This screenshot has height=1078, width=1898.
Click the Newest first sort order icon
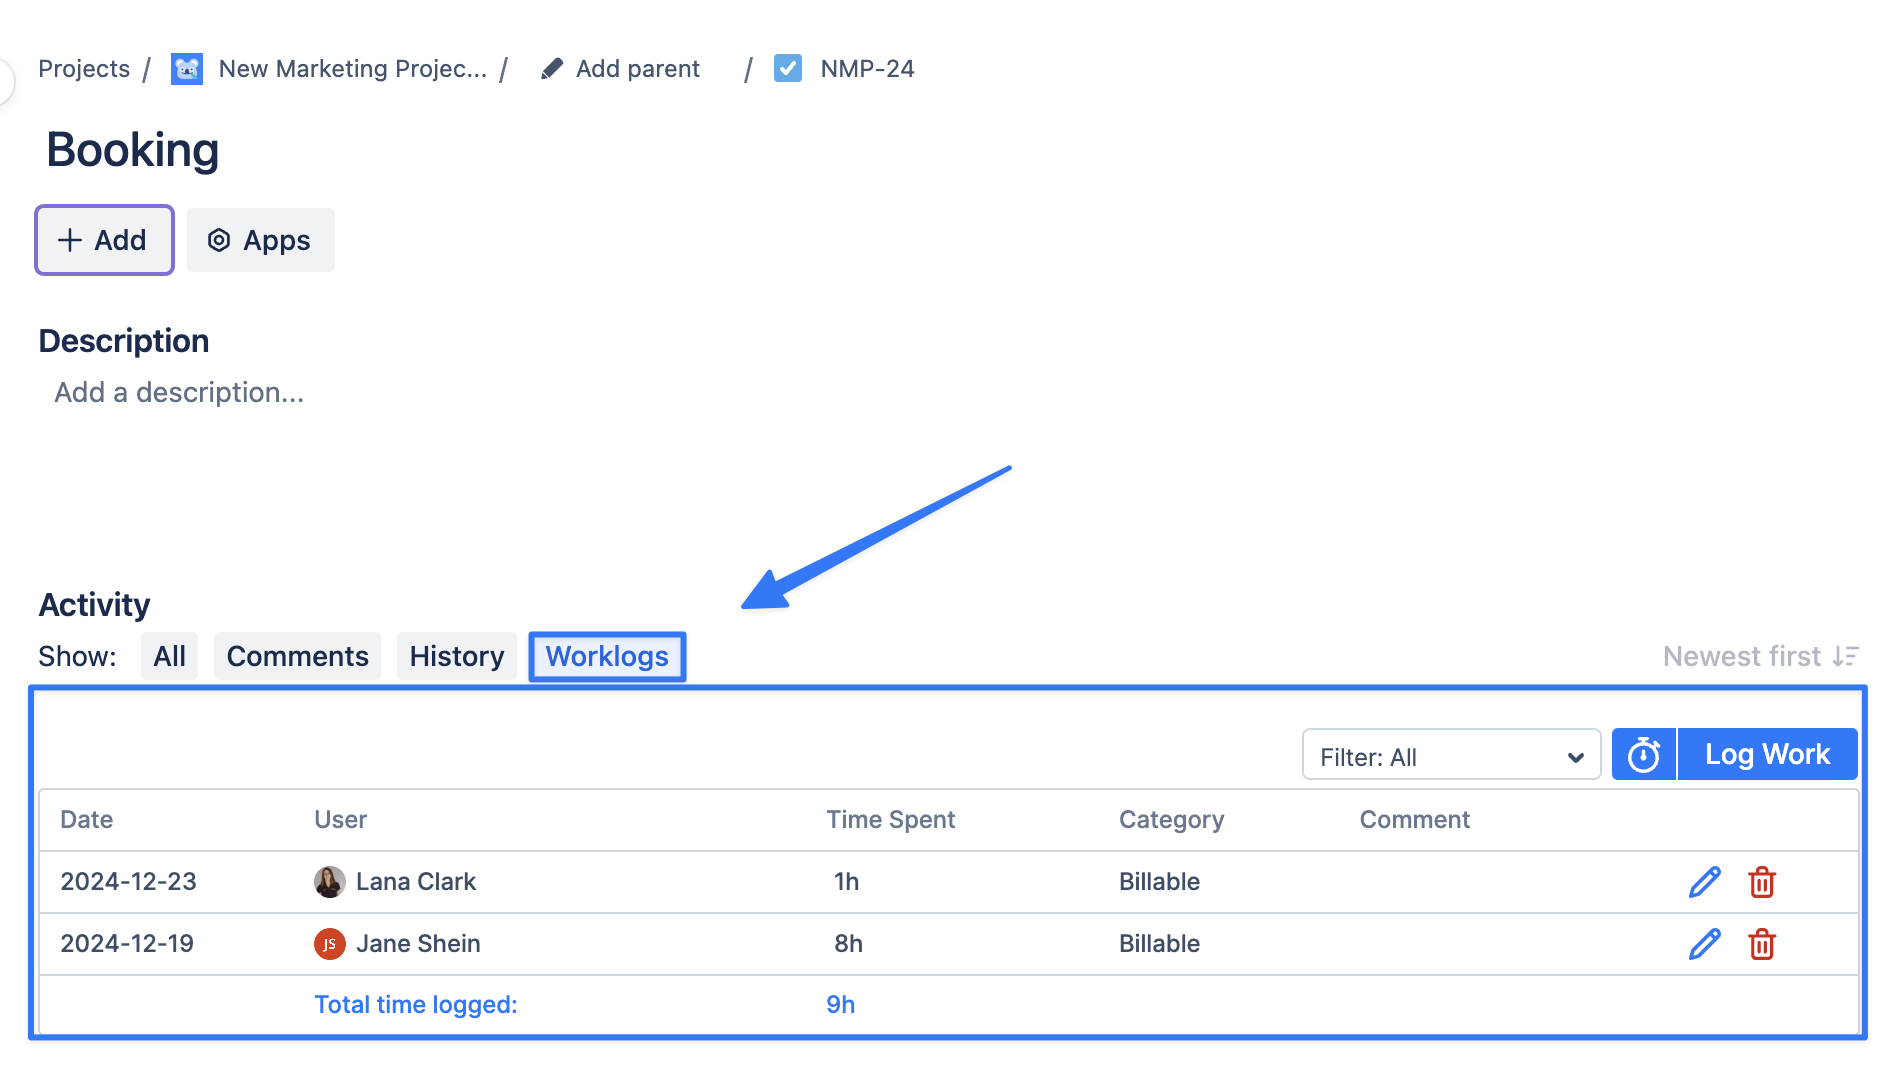pos(1845,657)
